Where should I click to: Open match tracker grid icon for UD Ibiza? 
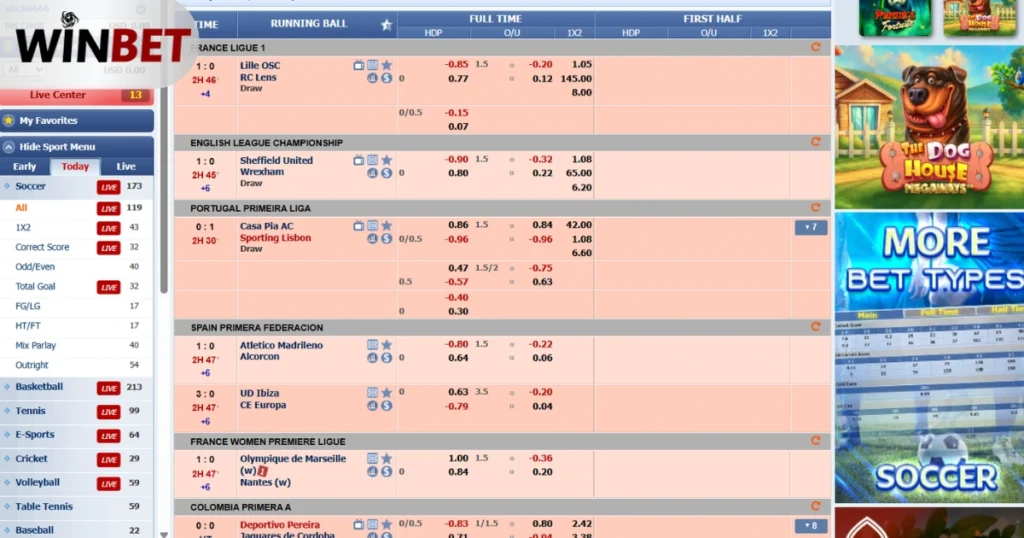[x=372, y=393]
